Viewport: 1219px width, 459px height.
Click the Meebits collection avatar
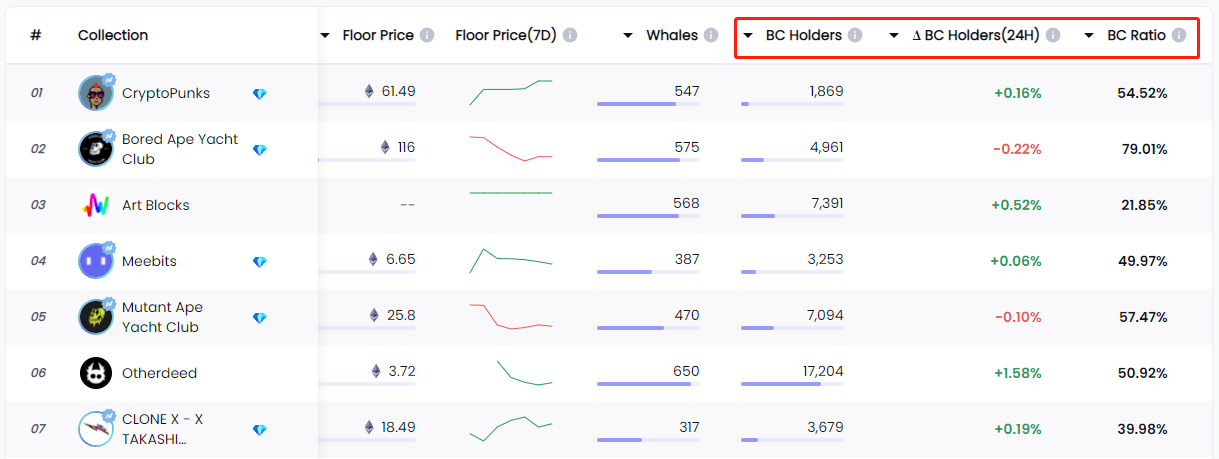click(96, 261)
